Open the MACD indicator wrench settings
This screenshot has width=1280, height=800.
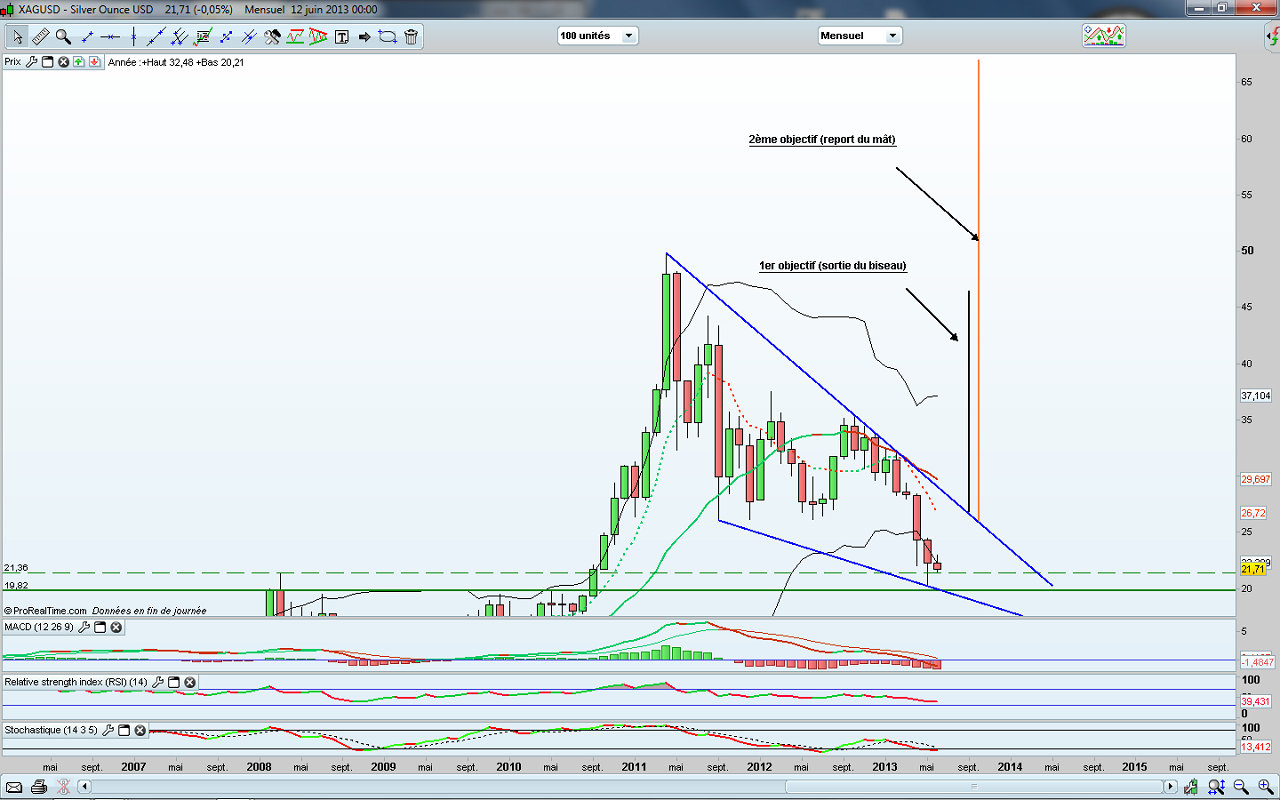coord(84,627)
